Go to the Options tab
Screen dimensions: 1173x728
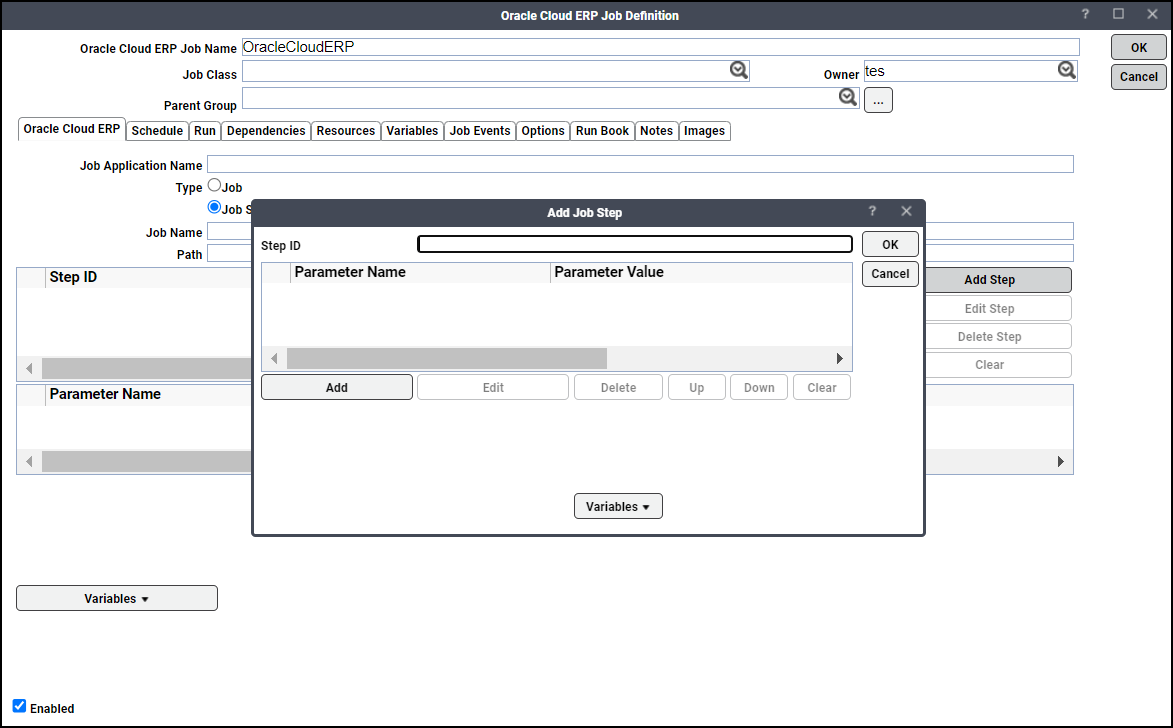point(543,131)
